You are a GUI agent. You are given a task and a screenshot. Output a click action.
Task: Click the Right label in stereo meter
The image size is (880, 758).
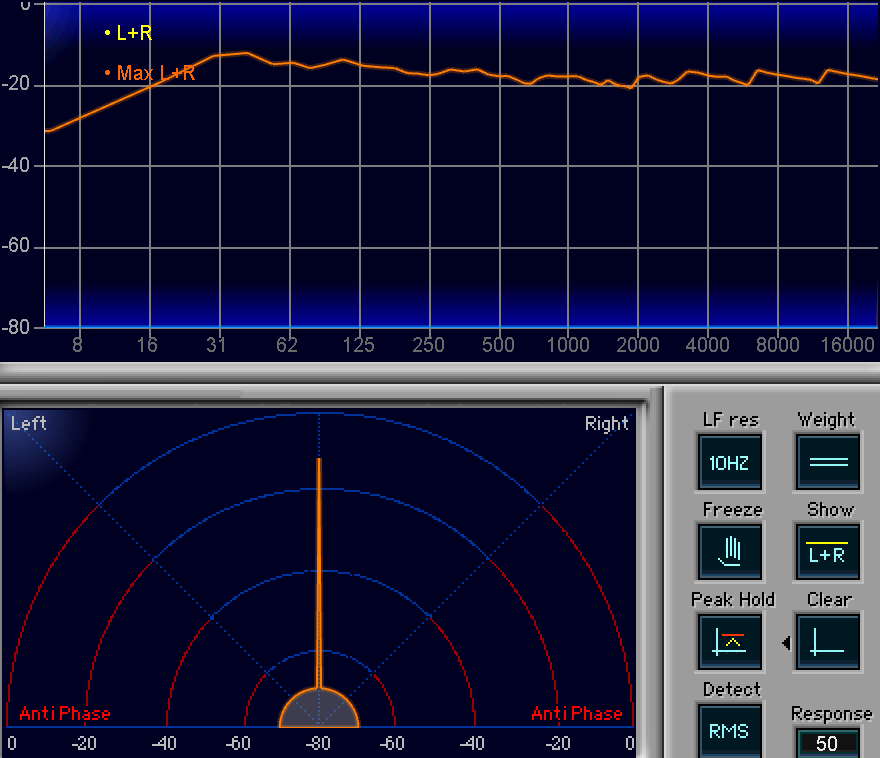pyautogui.click(x=606, y=423)
